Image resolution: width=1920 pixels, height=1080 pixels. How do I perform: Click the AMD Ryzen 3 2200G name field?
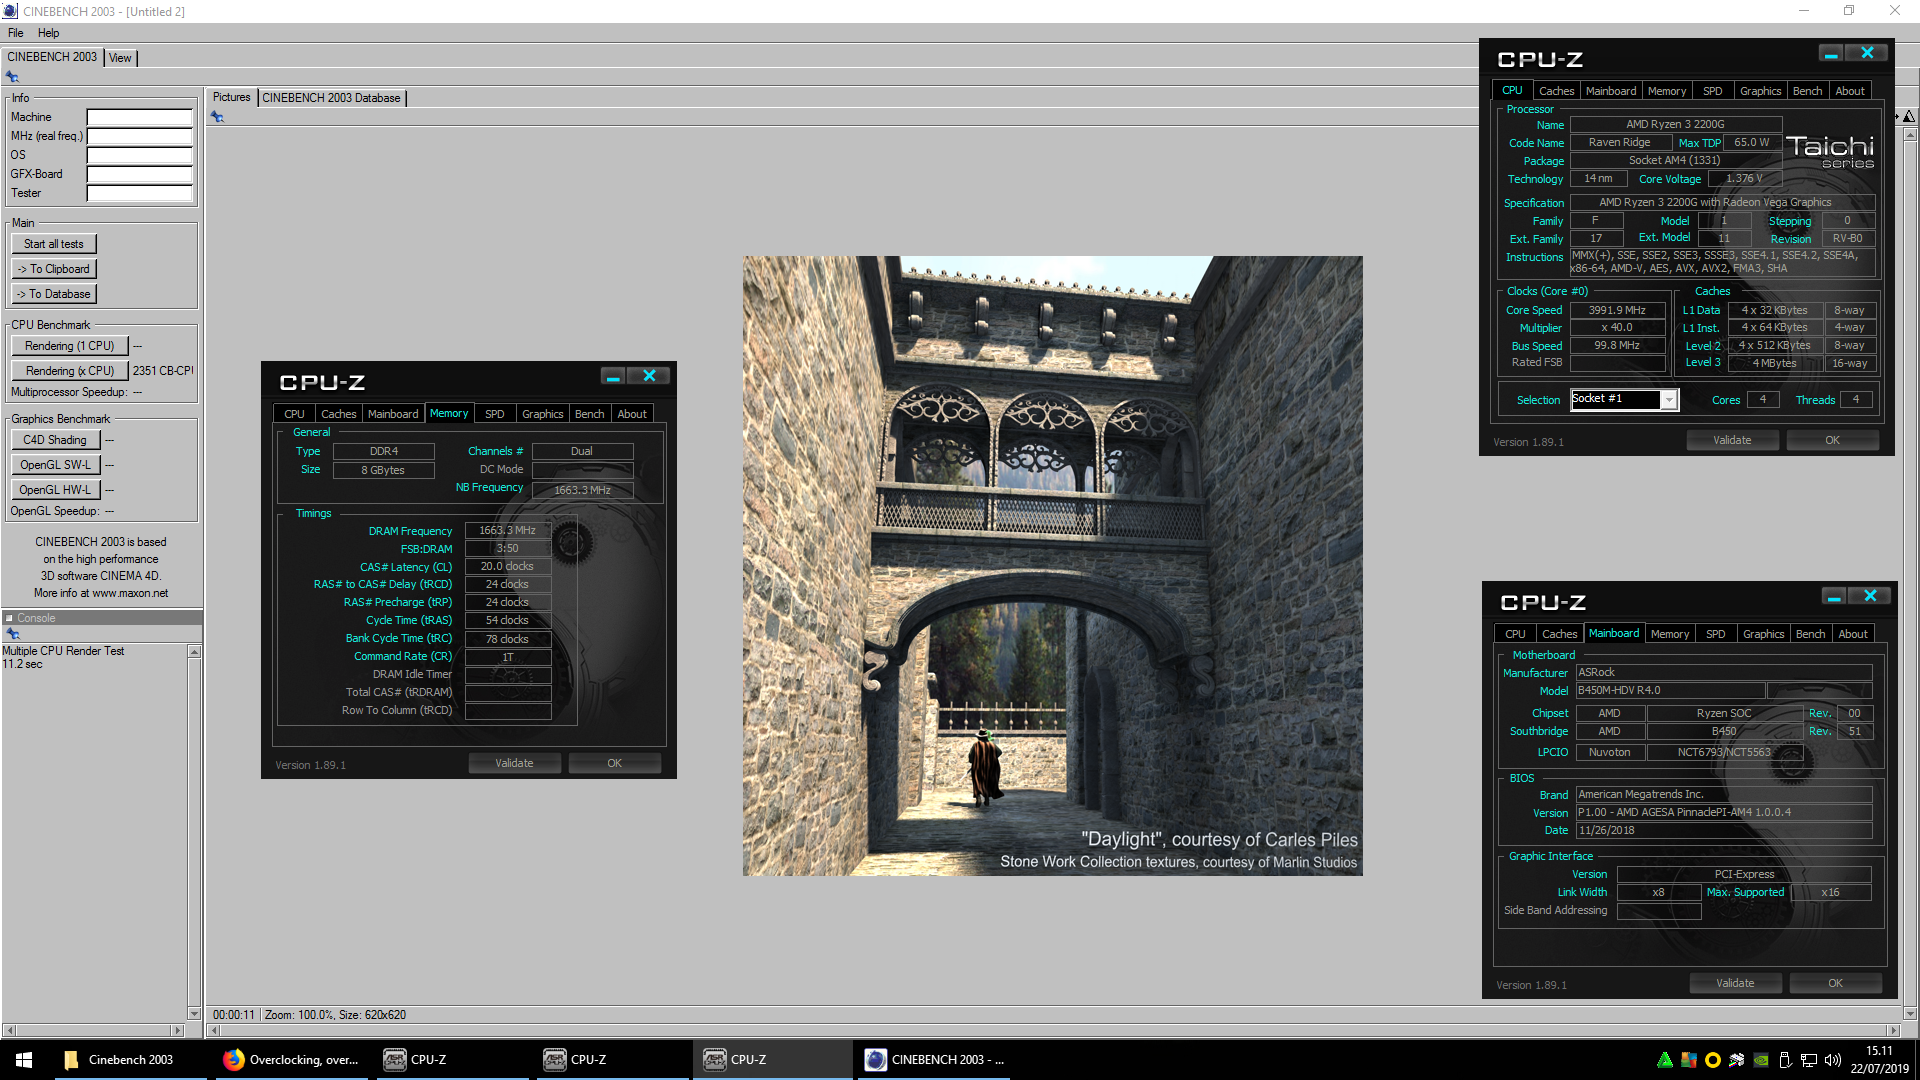(x=1675, y=125)
